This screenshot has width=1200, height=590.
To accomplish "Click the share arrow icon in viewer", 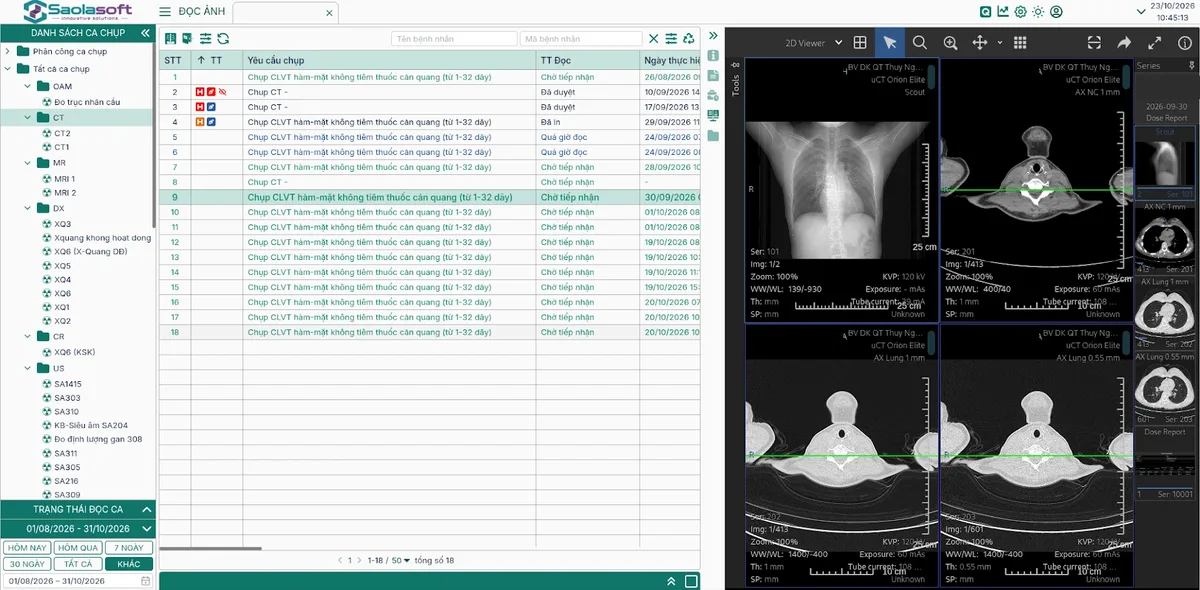I will tap(1124, 43).
